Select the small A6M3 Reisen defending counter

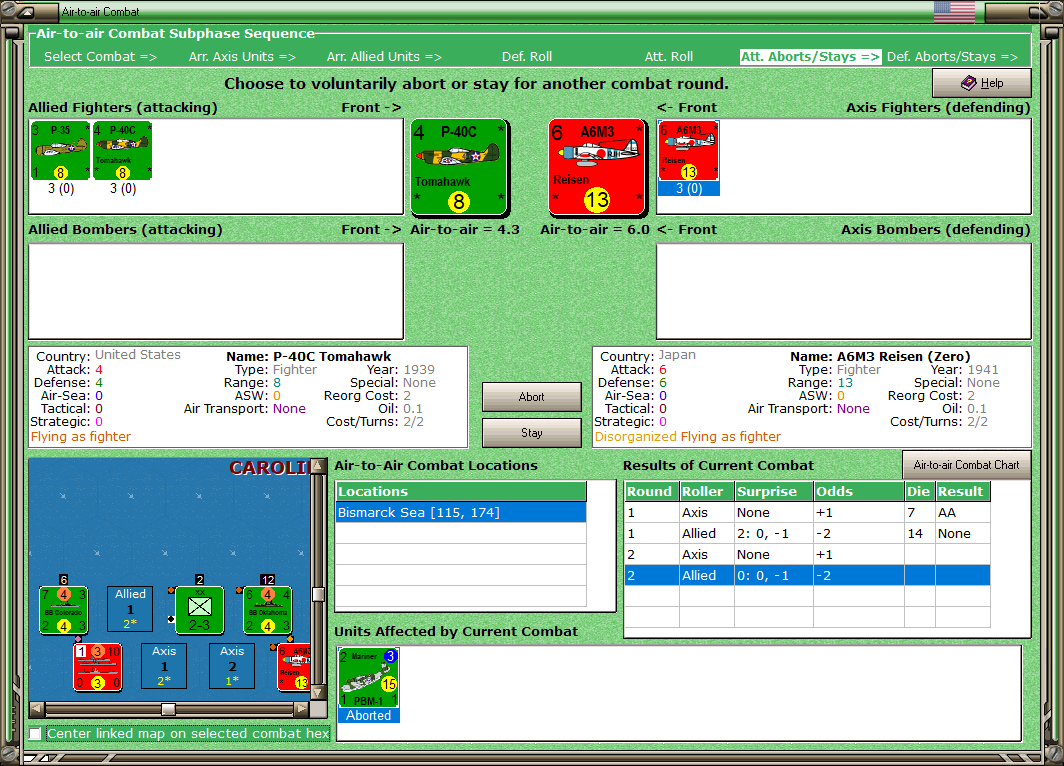coord(688,151)
